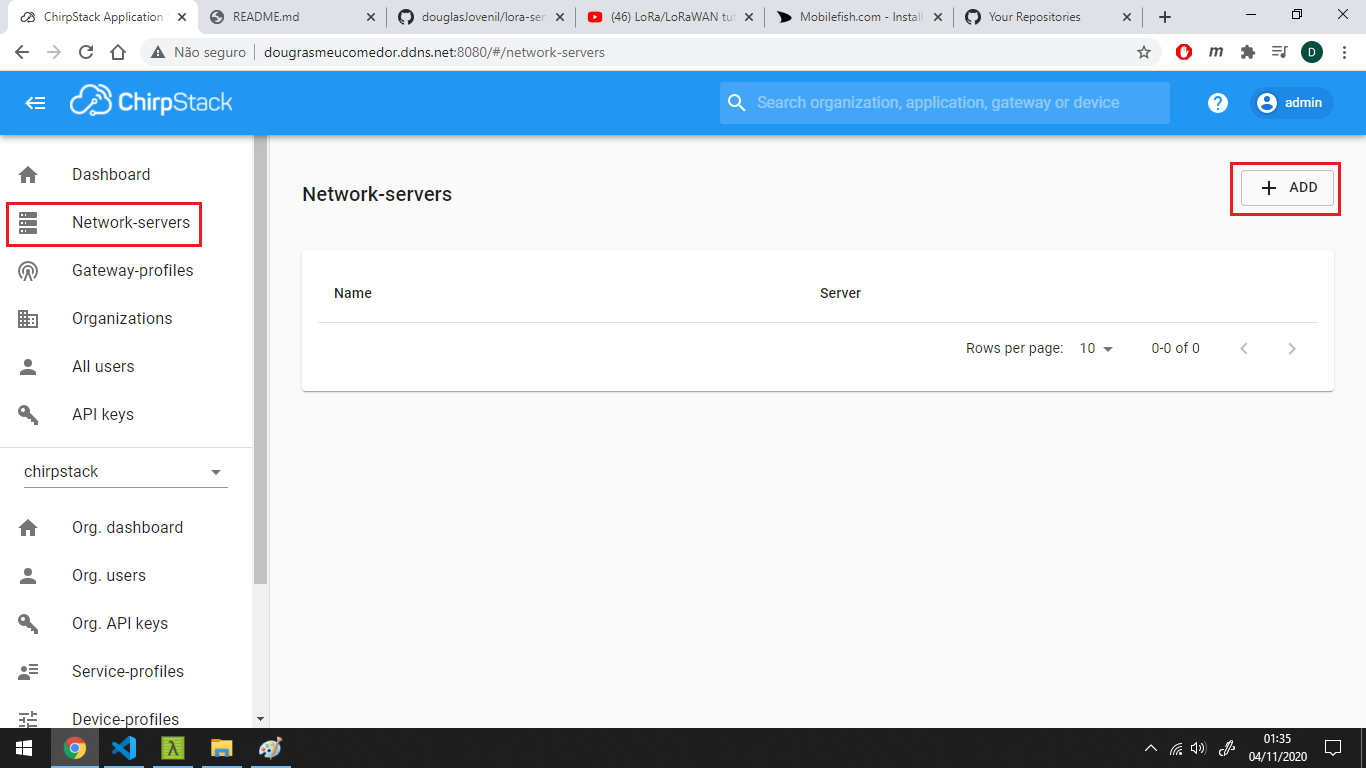Open Org. users page
This screenshot has width=1366, height=768.
click(x=109, y=575)
